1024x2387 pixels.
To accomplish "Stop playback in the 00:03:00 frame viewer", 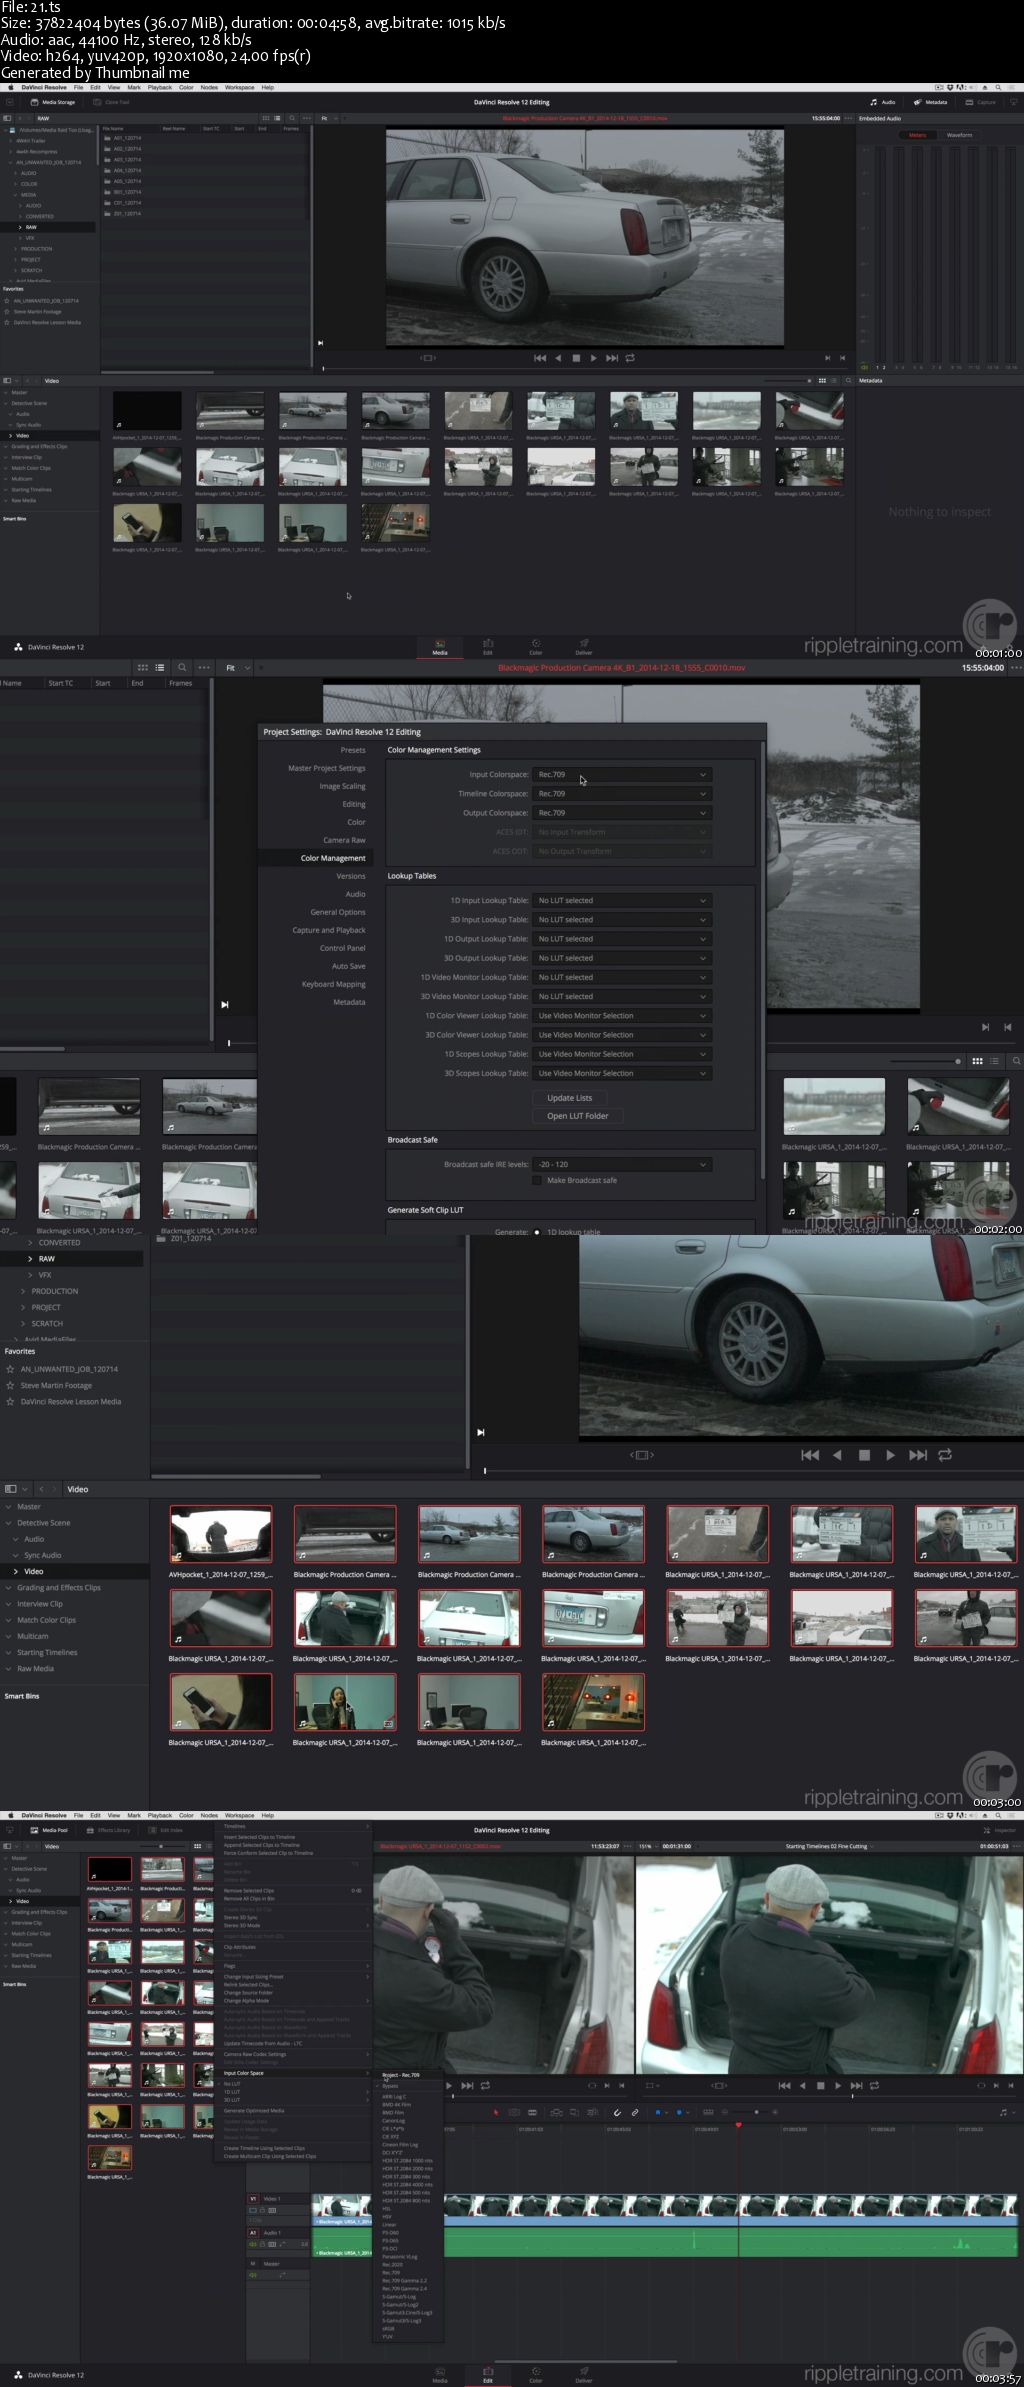I will click(864, 1456).
